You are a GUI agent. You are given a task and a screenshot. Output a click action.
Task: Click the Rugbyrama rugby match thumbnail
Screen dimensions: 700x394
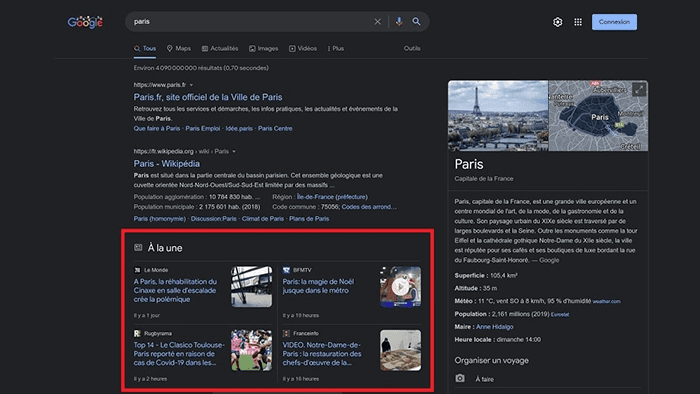(x=251, y=350)
